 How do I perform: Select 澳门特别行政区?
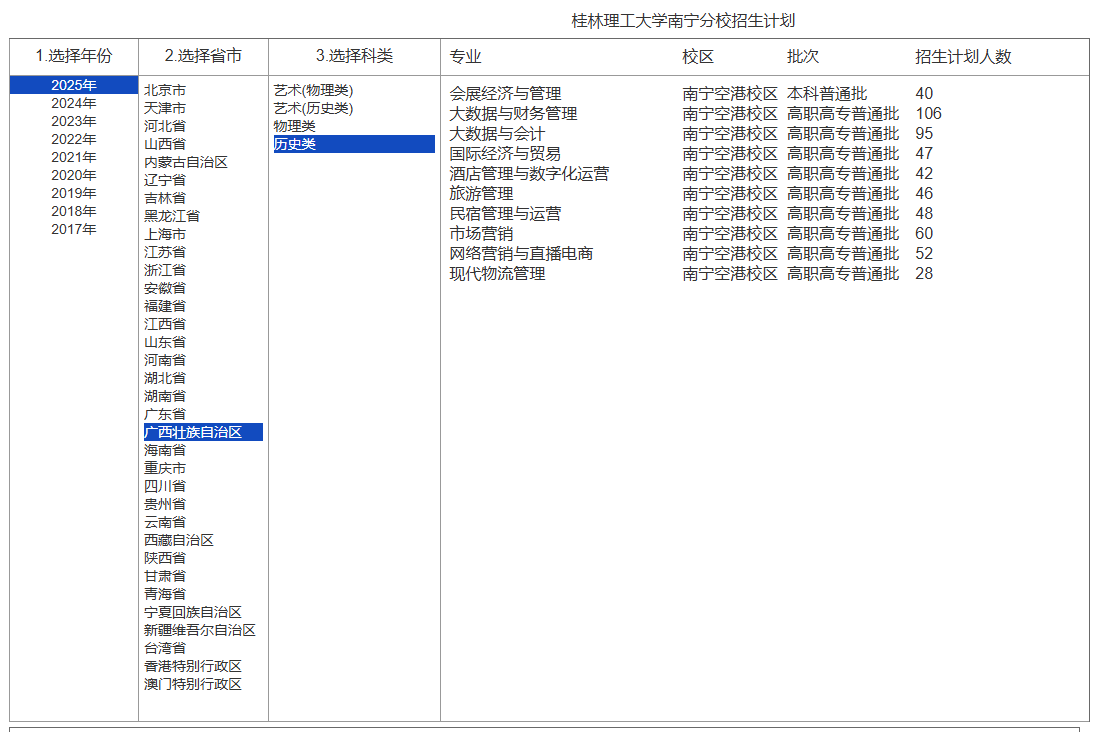(x=193, y=684)
